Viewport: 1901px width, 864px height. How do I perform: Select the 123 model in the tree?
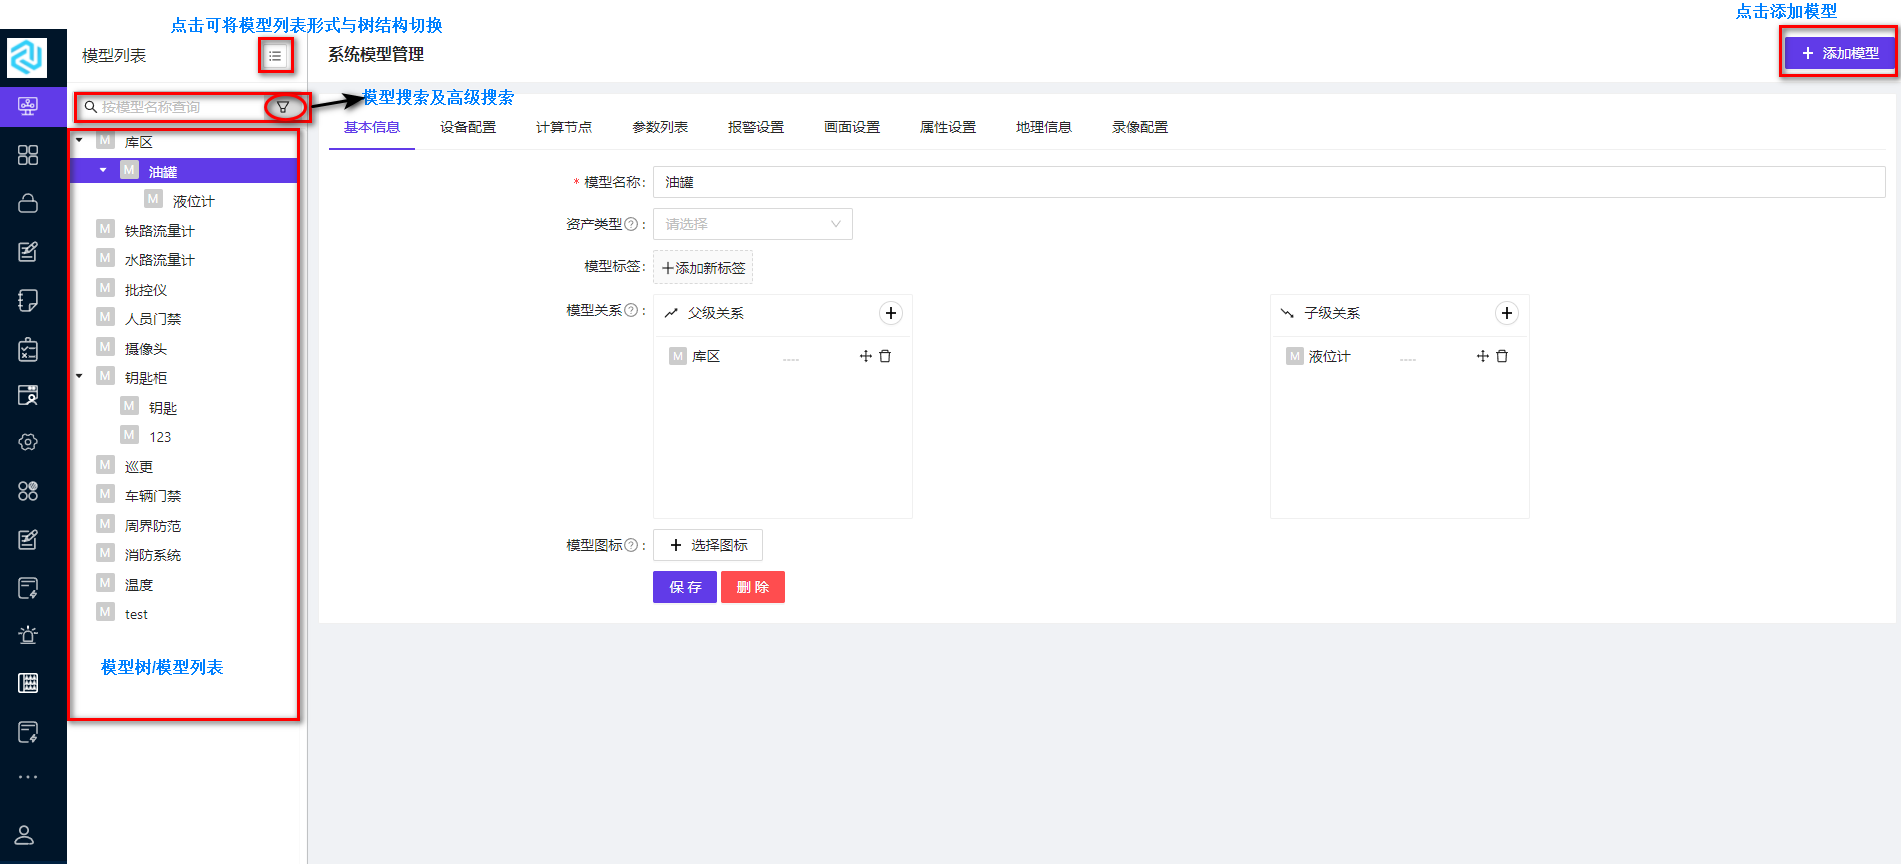coord(160,437)
